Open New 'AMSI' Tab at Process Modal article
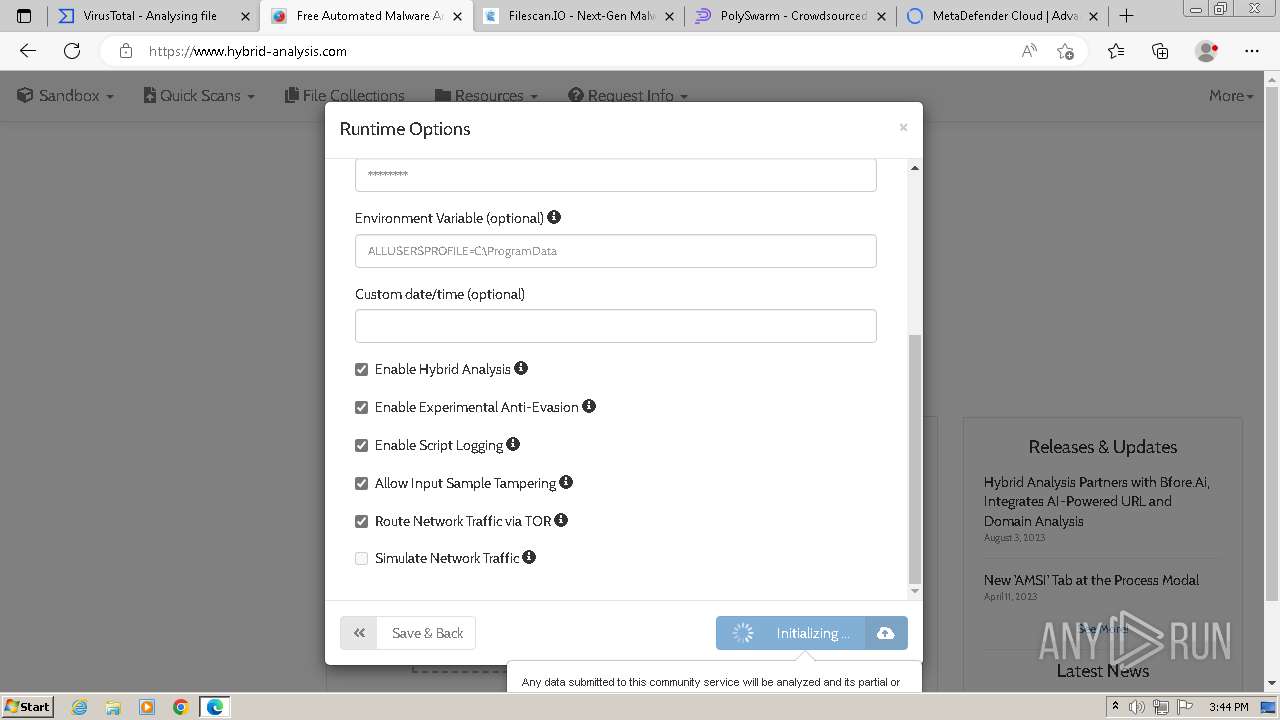 click(1091, 580)
